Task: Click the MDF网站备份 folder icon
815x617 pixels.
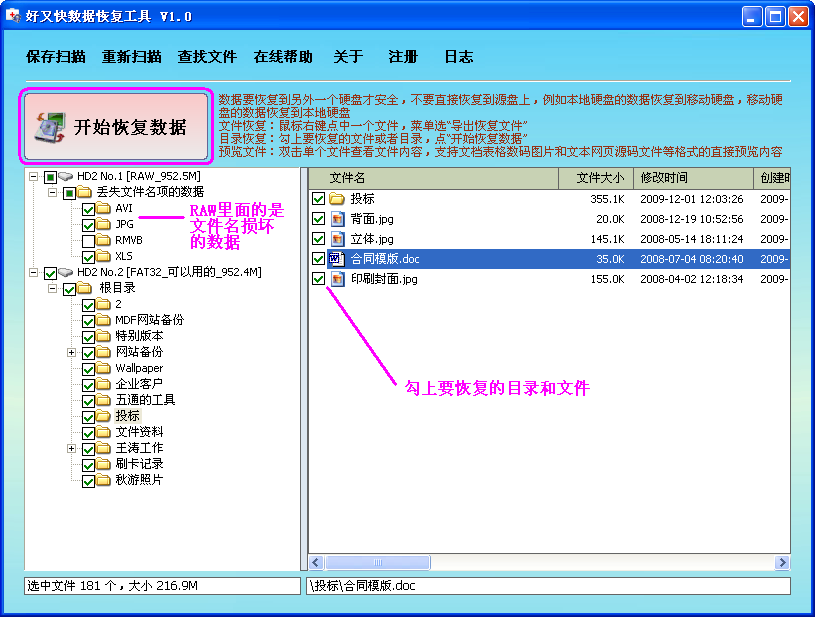Action: tap(103, 320)
